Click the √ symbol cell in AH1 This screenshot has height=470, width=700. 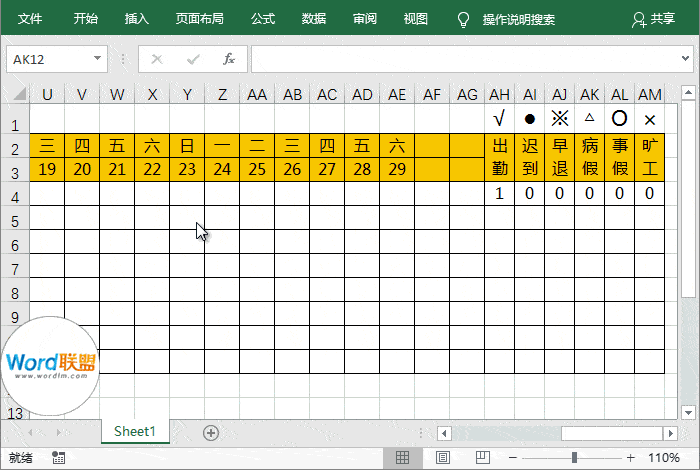point(499,119)
